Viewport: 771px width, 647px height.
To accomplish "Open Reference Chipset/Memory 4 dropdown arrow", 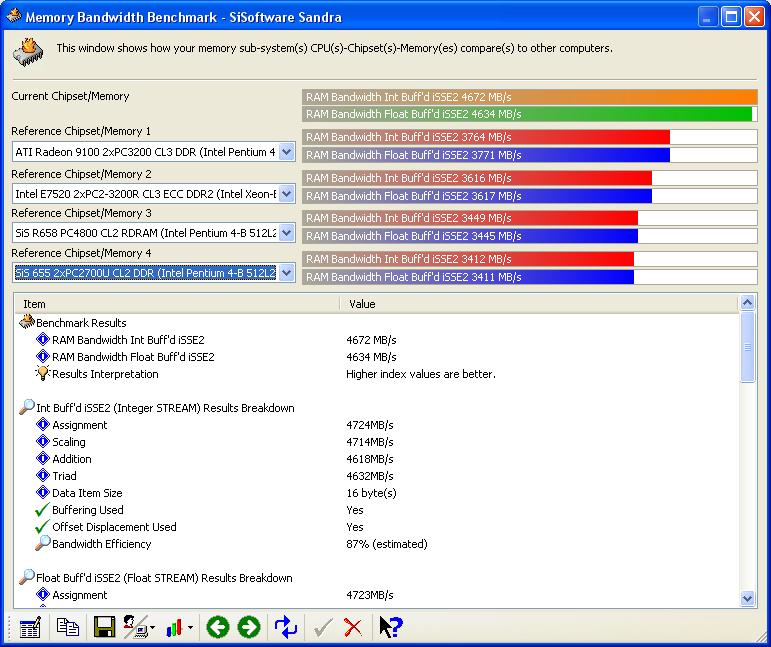I will [287, 272].
